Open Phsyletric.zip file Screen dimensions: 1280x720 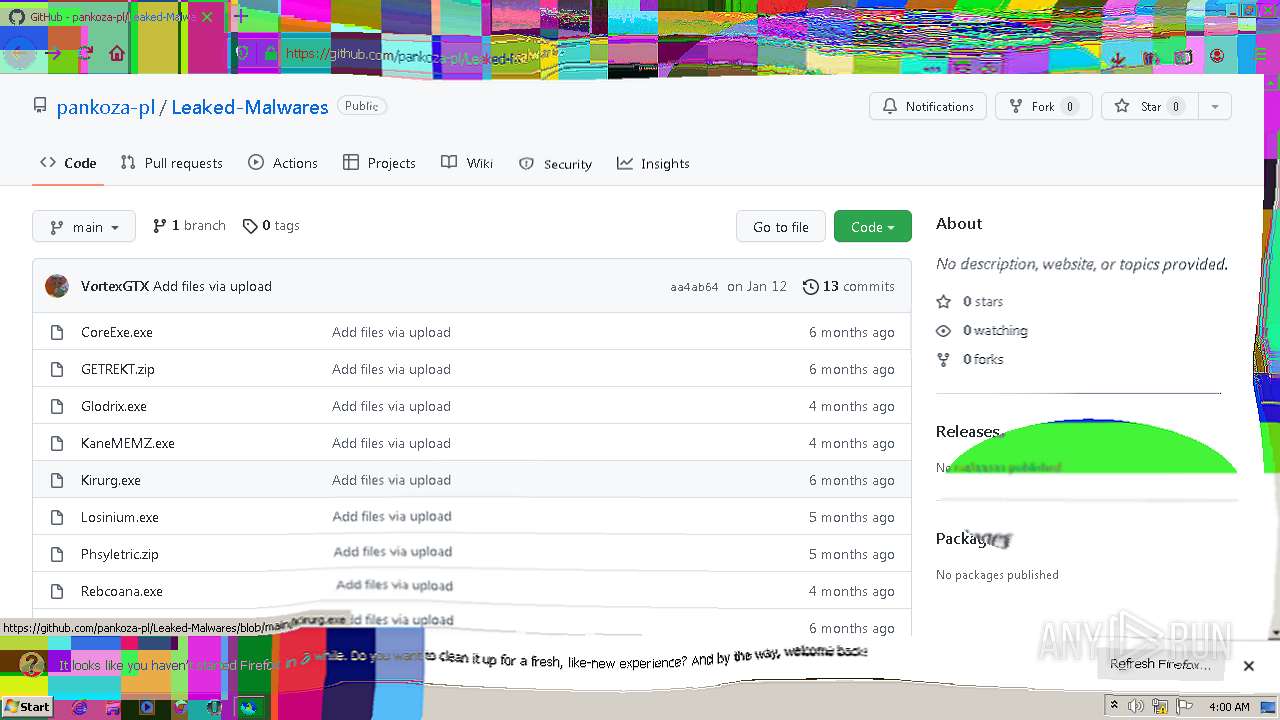pyautogui.click(x=120, y=554)
